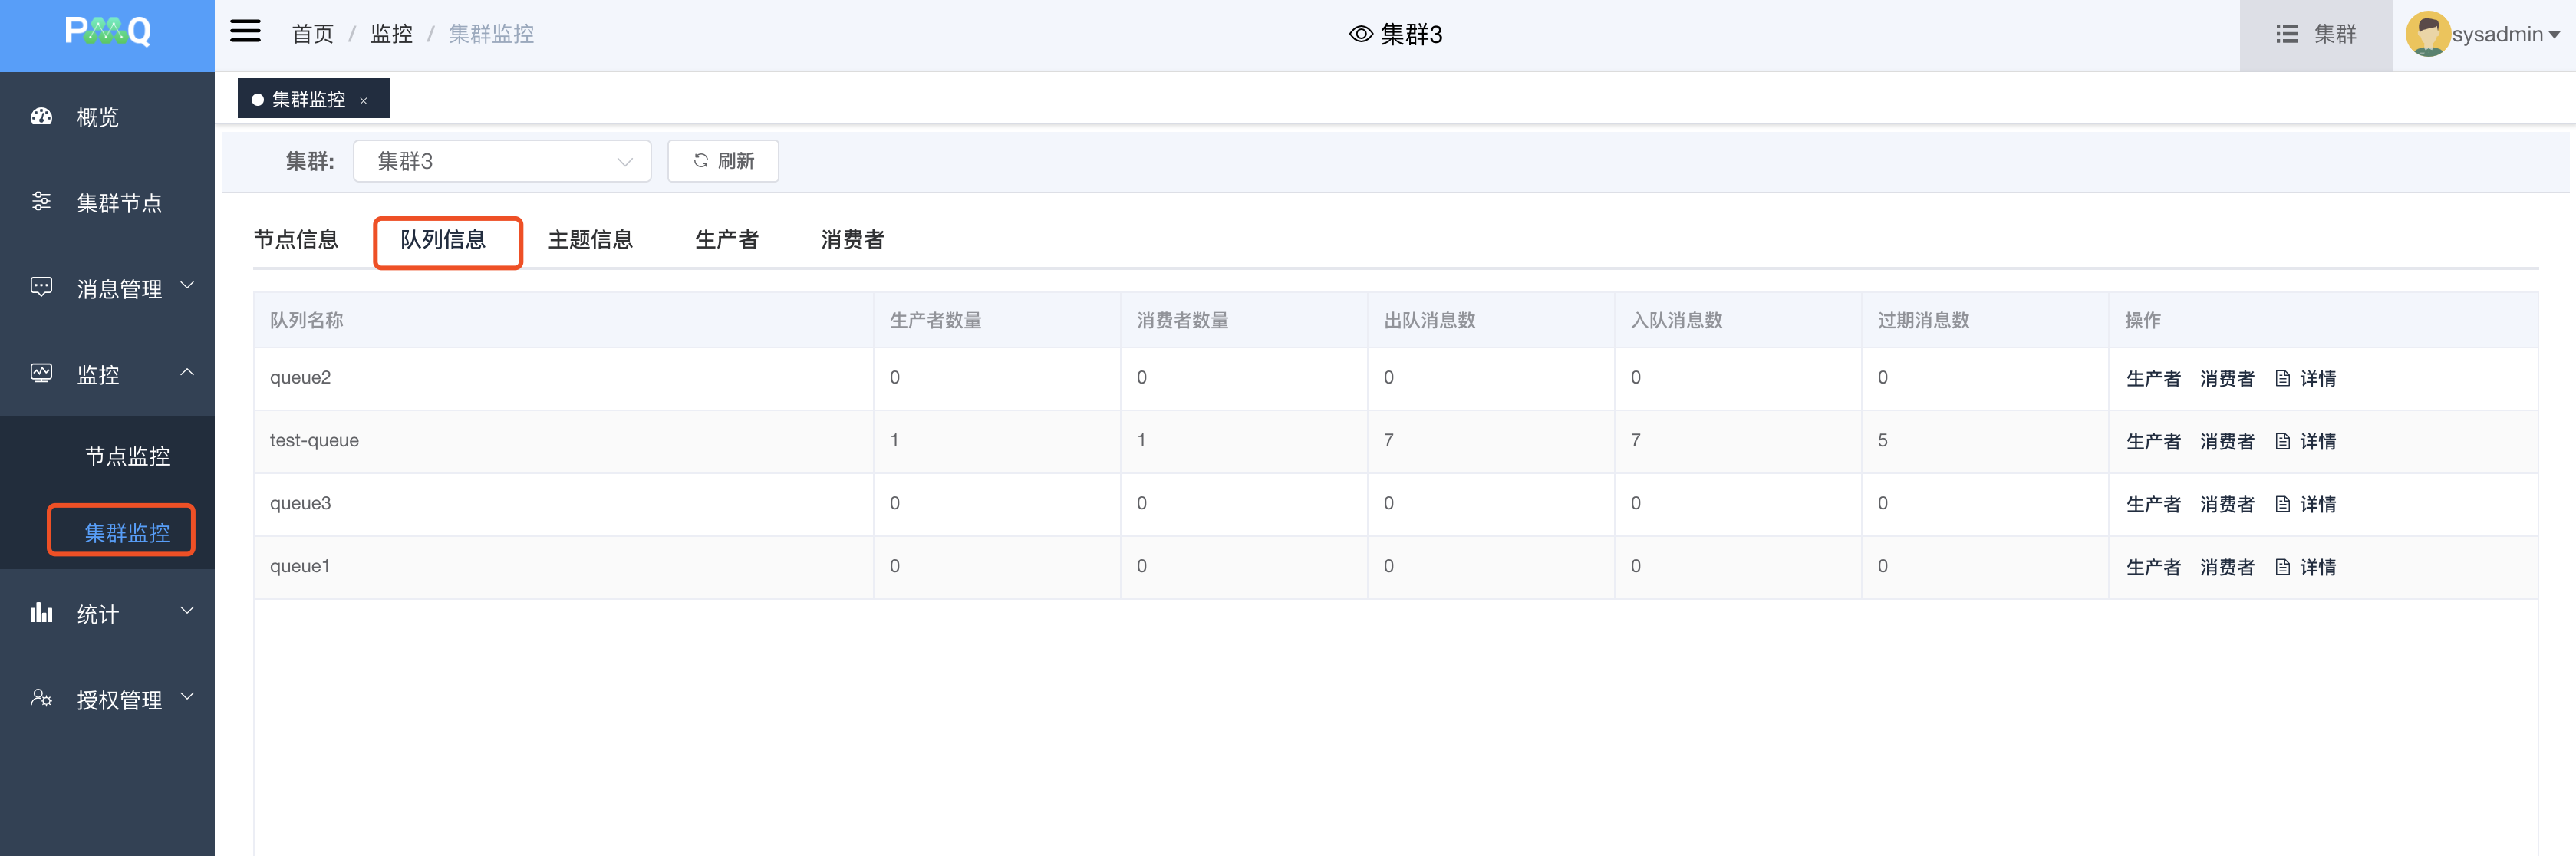Open the 集群3 cluster dropdown
Screen dimensions: 2576x856
[x=502, y=162]
